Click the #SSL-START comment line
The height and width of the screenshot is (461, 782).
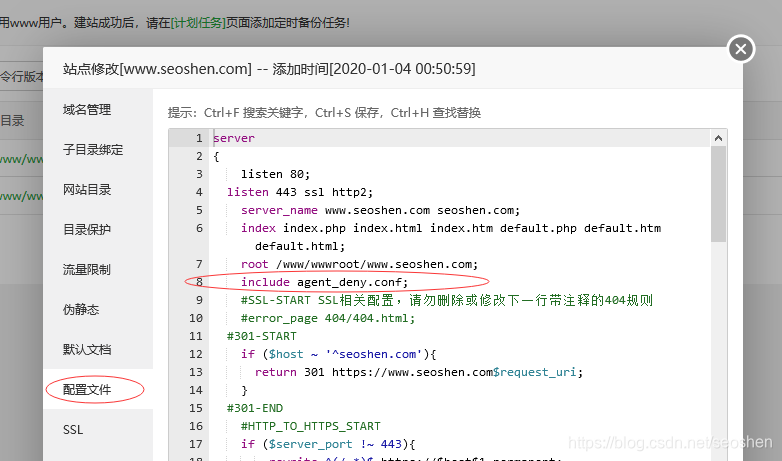click(x=447, y=300)
